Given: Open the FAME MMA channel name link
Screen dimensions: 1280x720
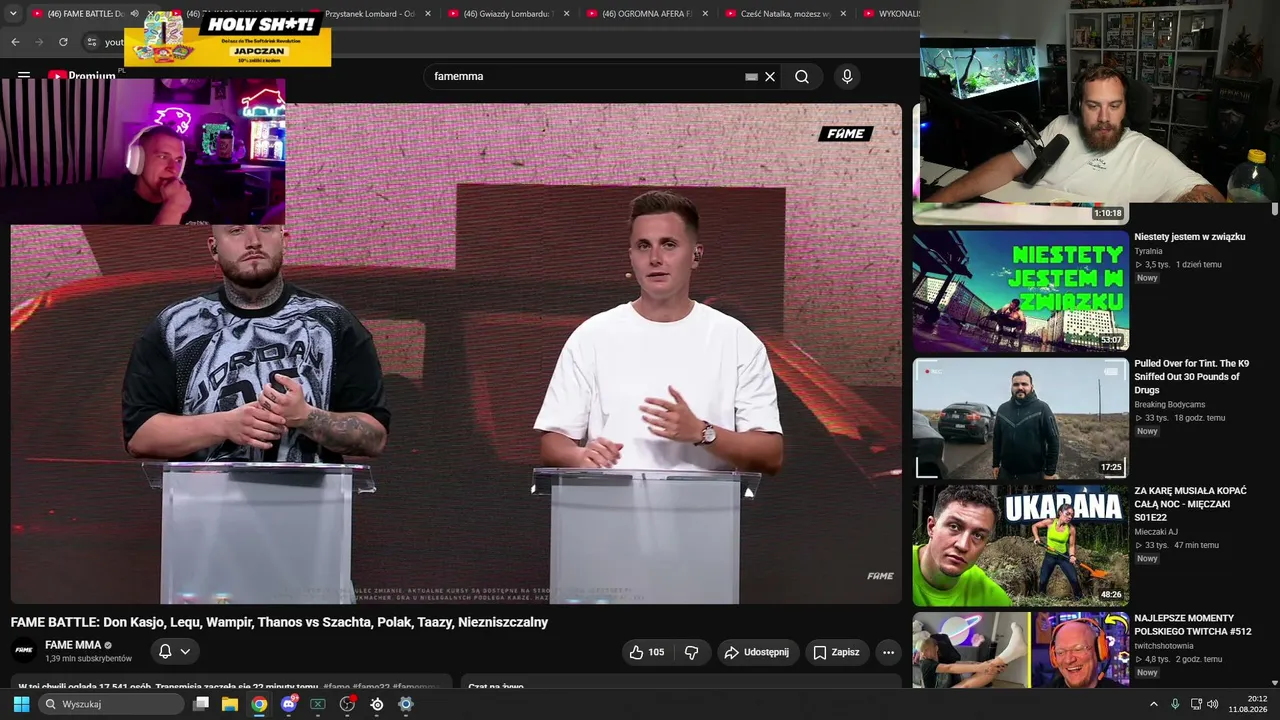Looking at the screenshot, I should point(73,645).
